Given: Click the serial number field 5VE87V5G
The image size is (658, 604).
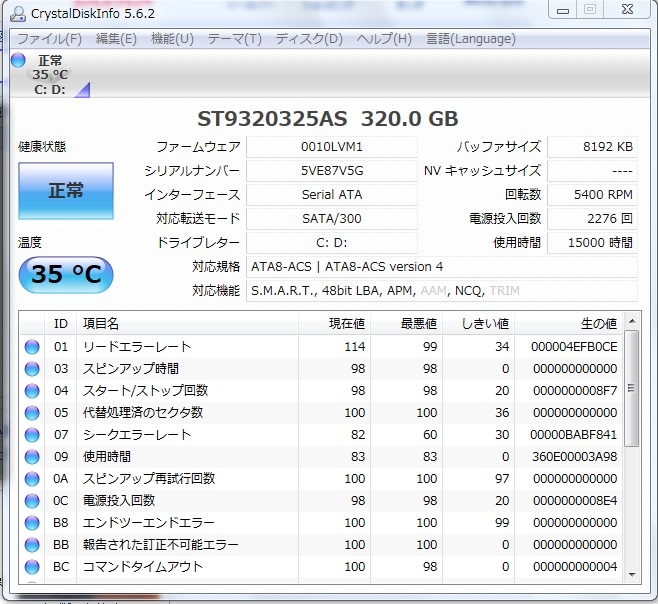Looking at the screenshot, I should pos(331,170).
